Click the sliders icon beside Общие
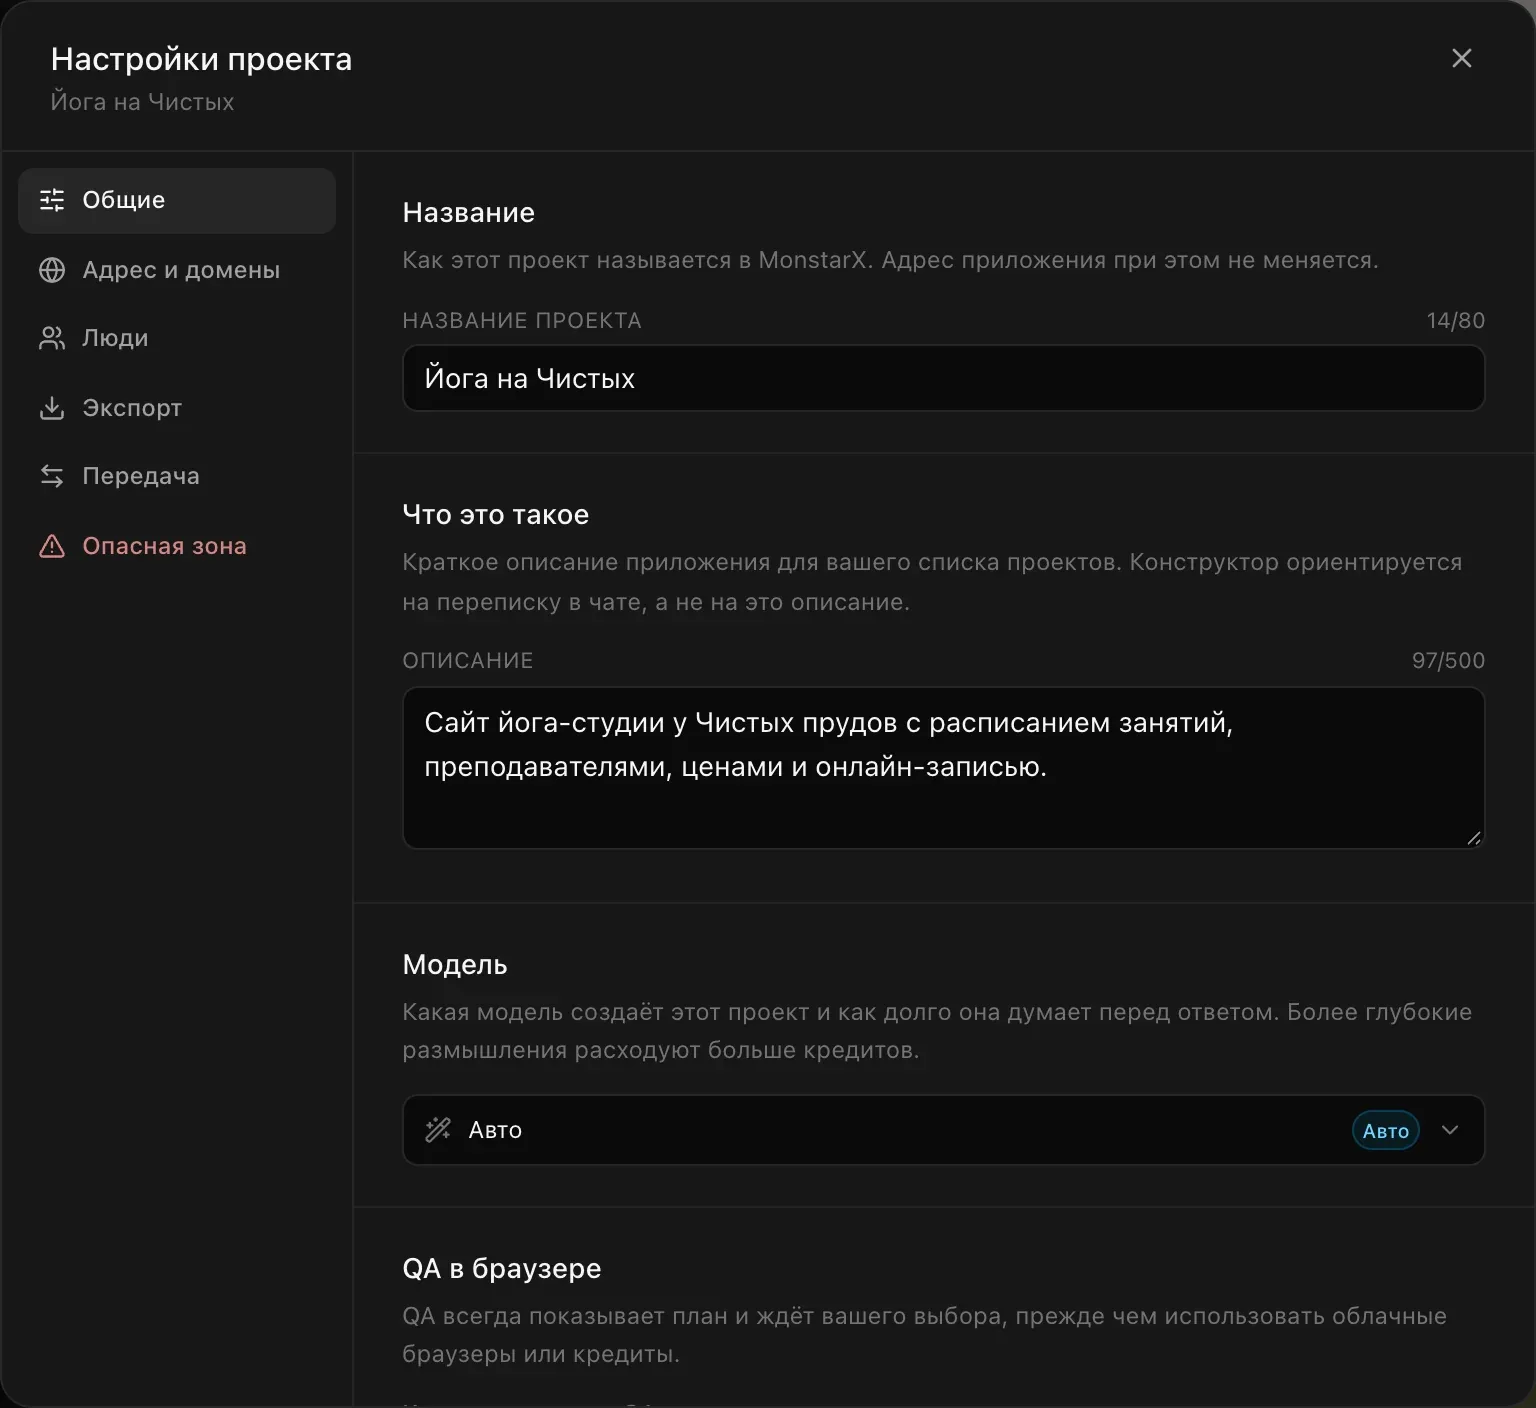Viewport: 1536px width, 1408px height. [x=52, y=200]
